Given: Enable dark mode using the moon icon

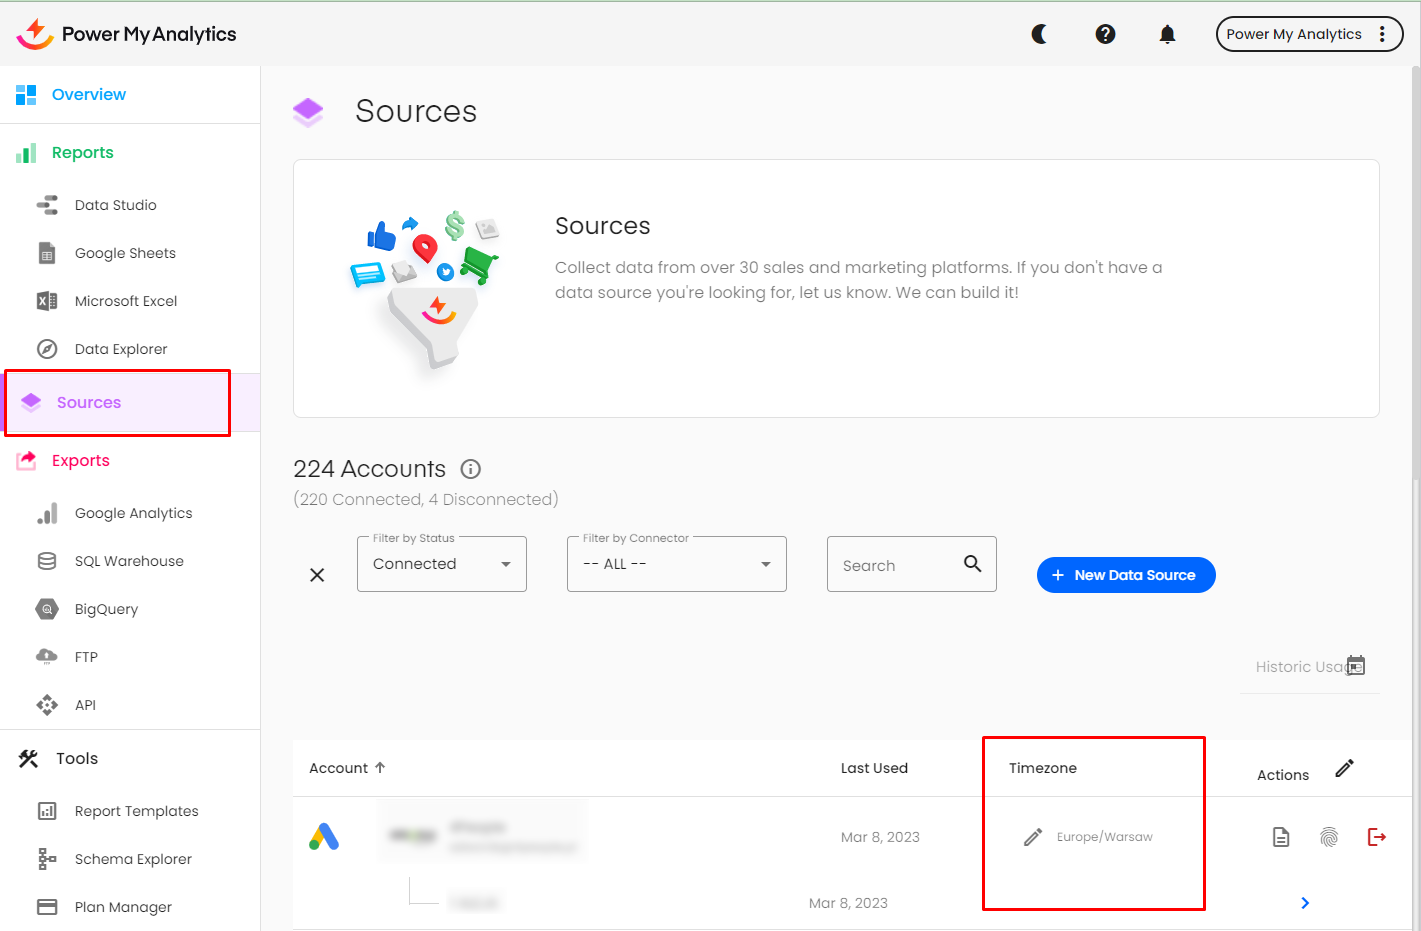Looking at the screenshot, I should click(1040, 33).
